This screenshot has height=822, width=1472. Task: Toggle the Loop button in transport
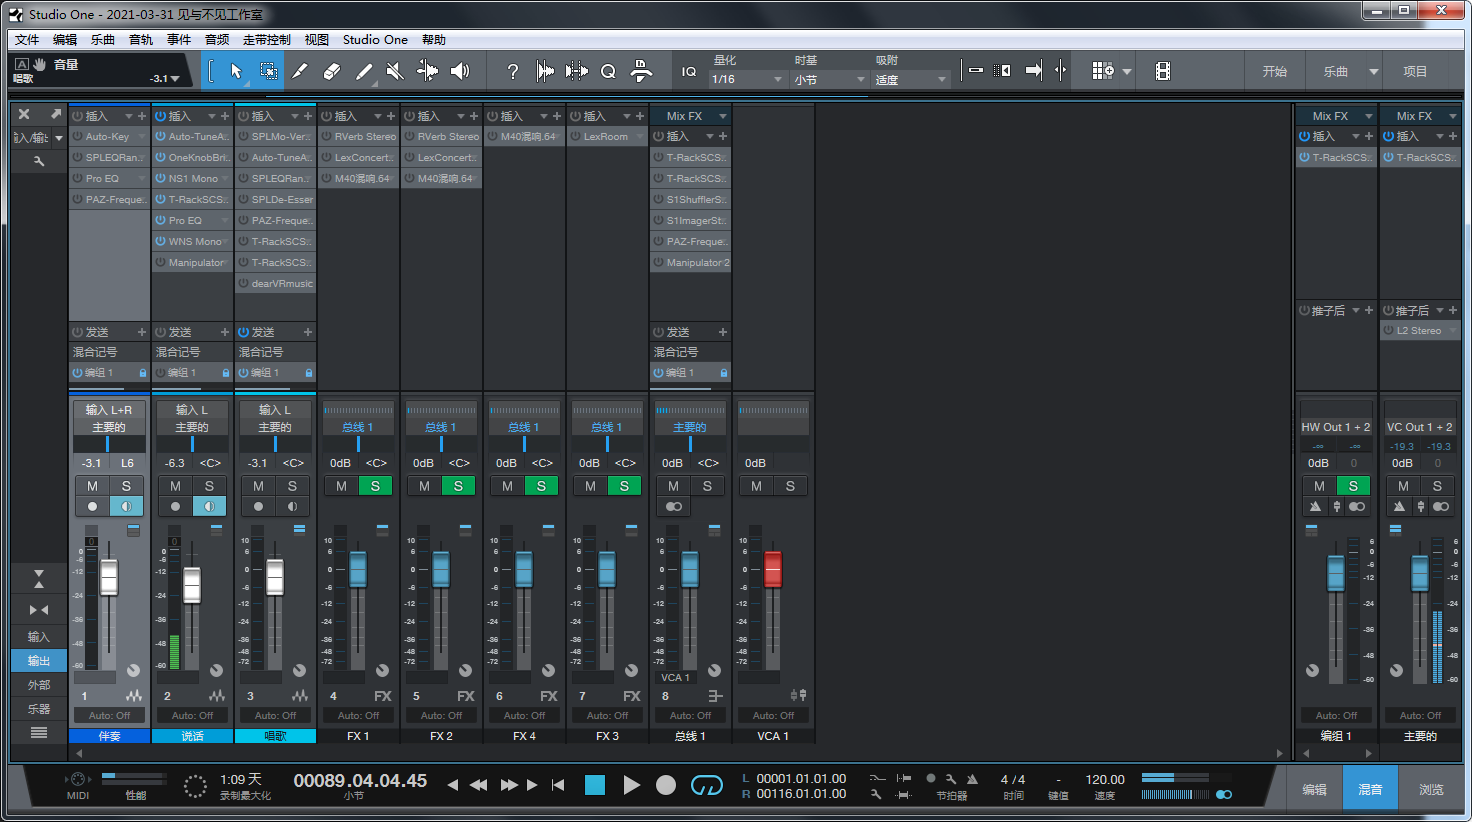(x=706, y=785)
